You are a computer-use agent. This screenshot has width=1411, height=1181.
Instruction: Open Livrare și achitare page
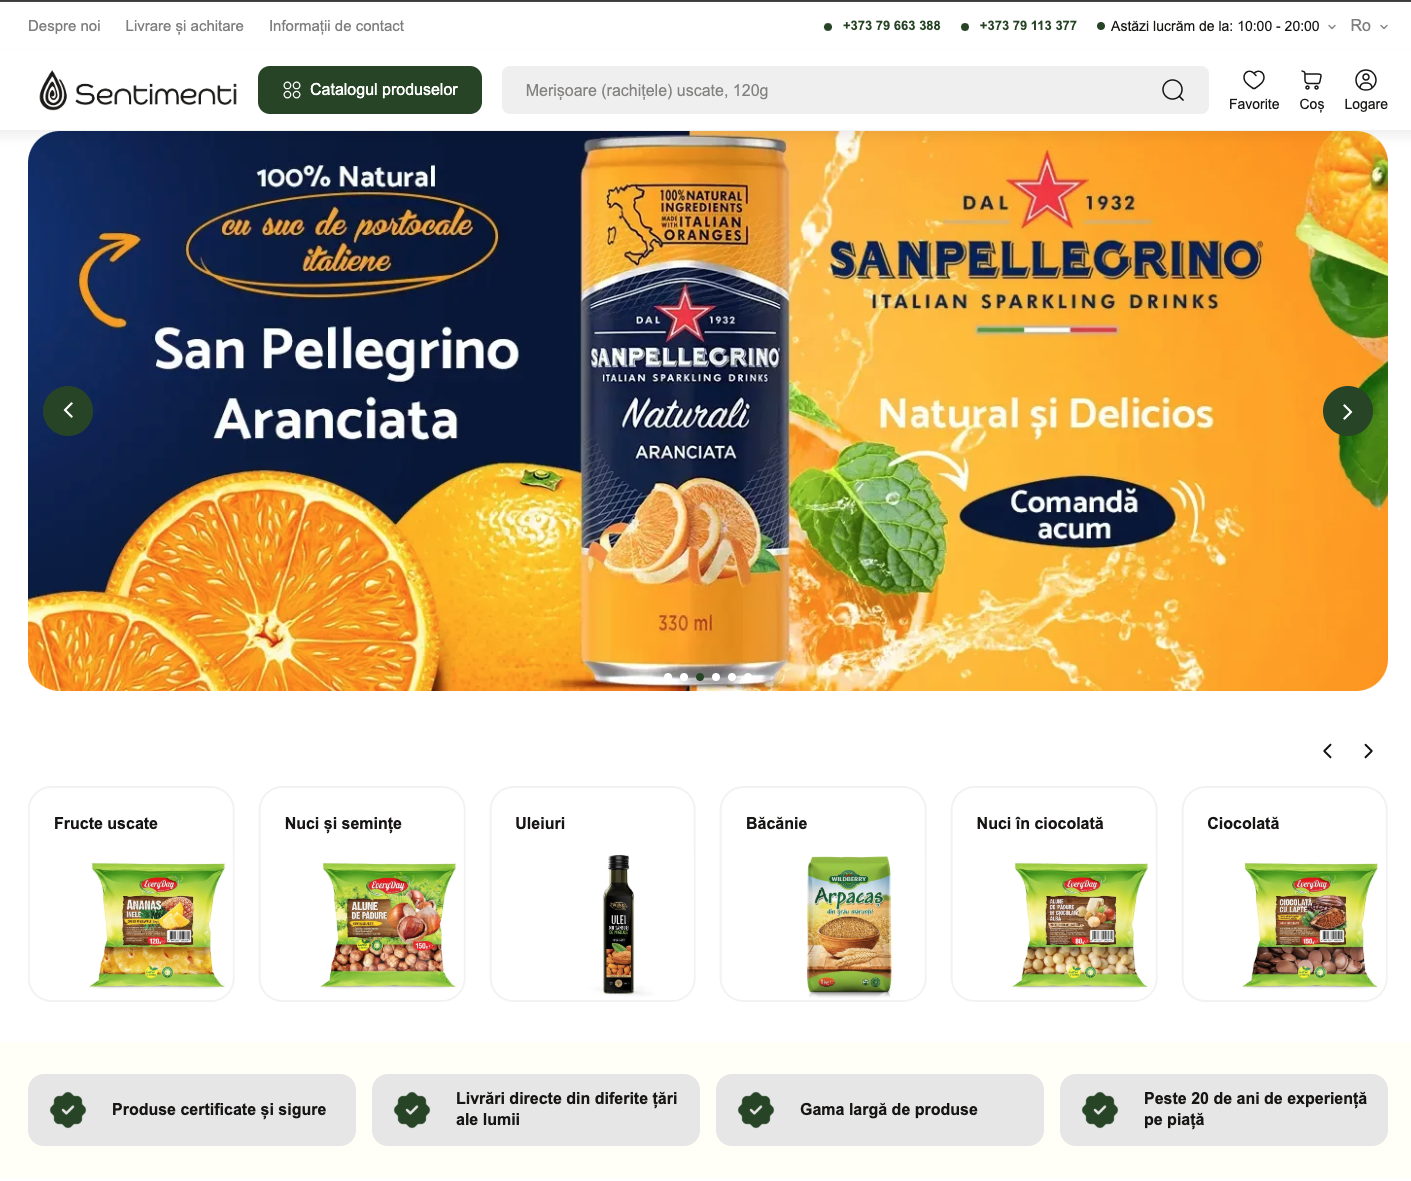pos(184,26)
